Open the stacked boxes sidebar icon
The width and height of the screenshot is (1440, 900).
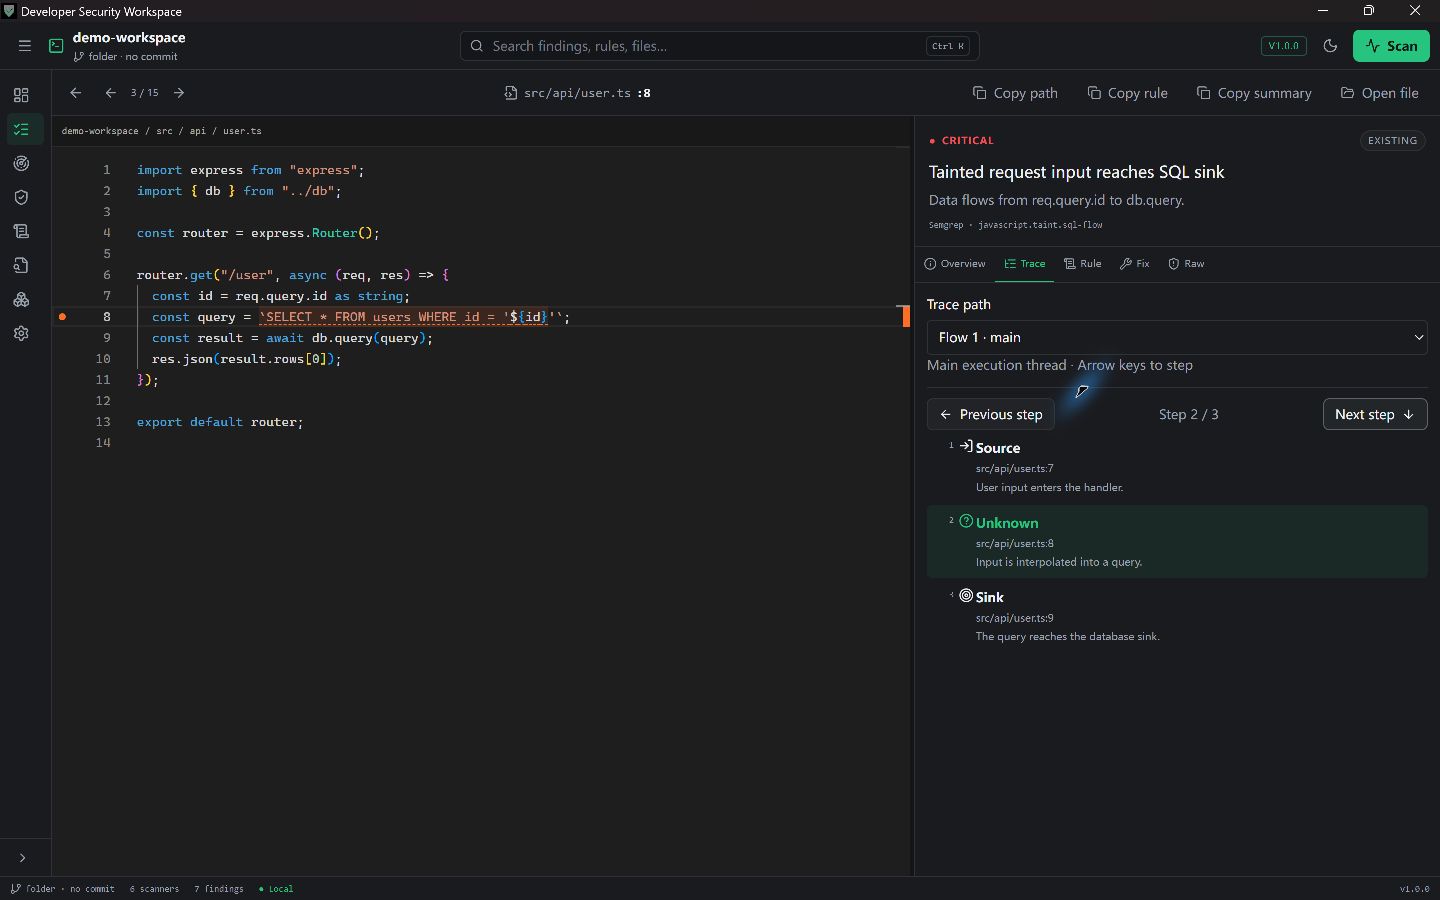coord(21,299)
